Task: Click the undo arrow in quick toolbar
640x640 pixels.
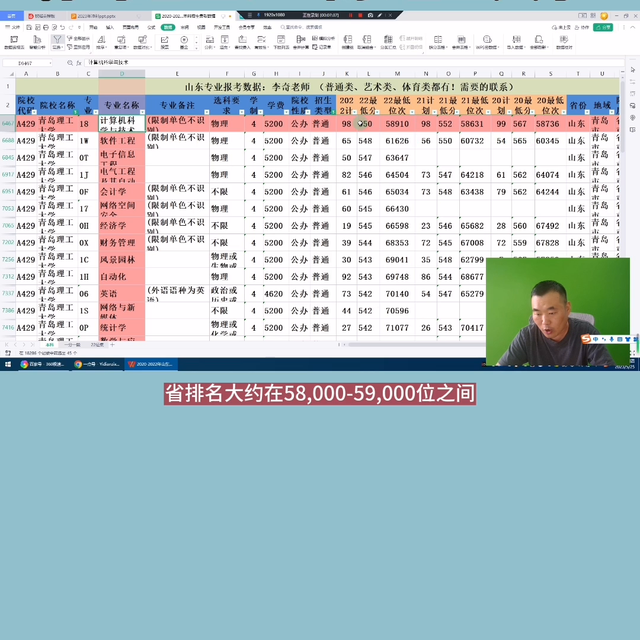Action: [x=62, y=27]
